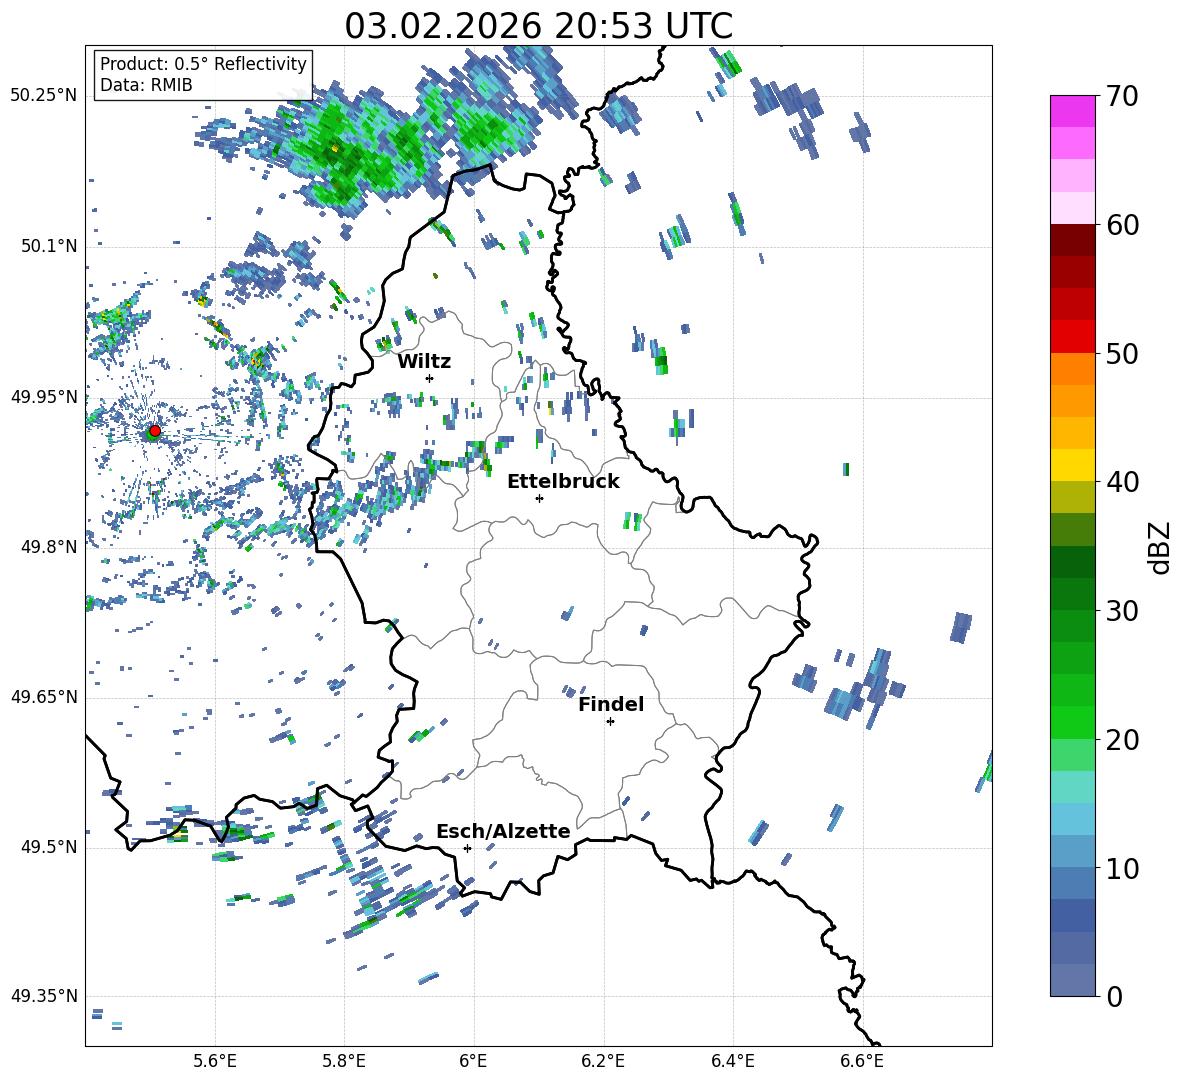
Task: Click the Findel station label
Action: 611,704
